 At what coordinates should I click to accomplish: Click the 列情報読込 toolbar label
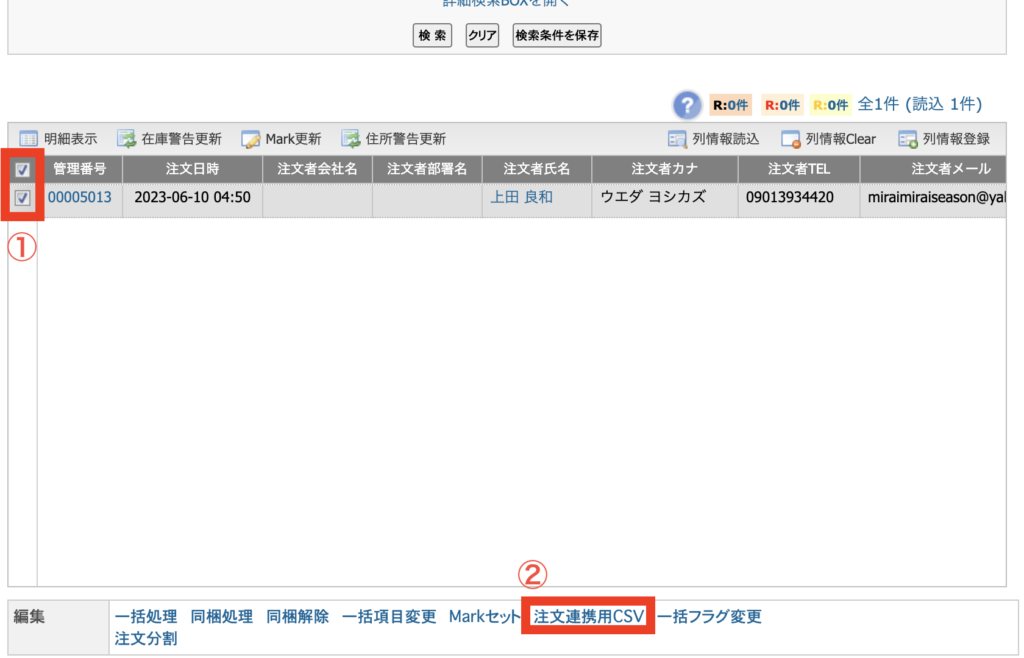tap(726, 139)
